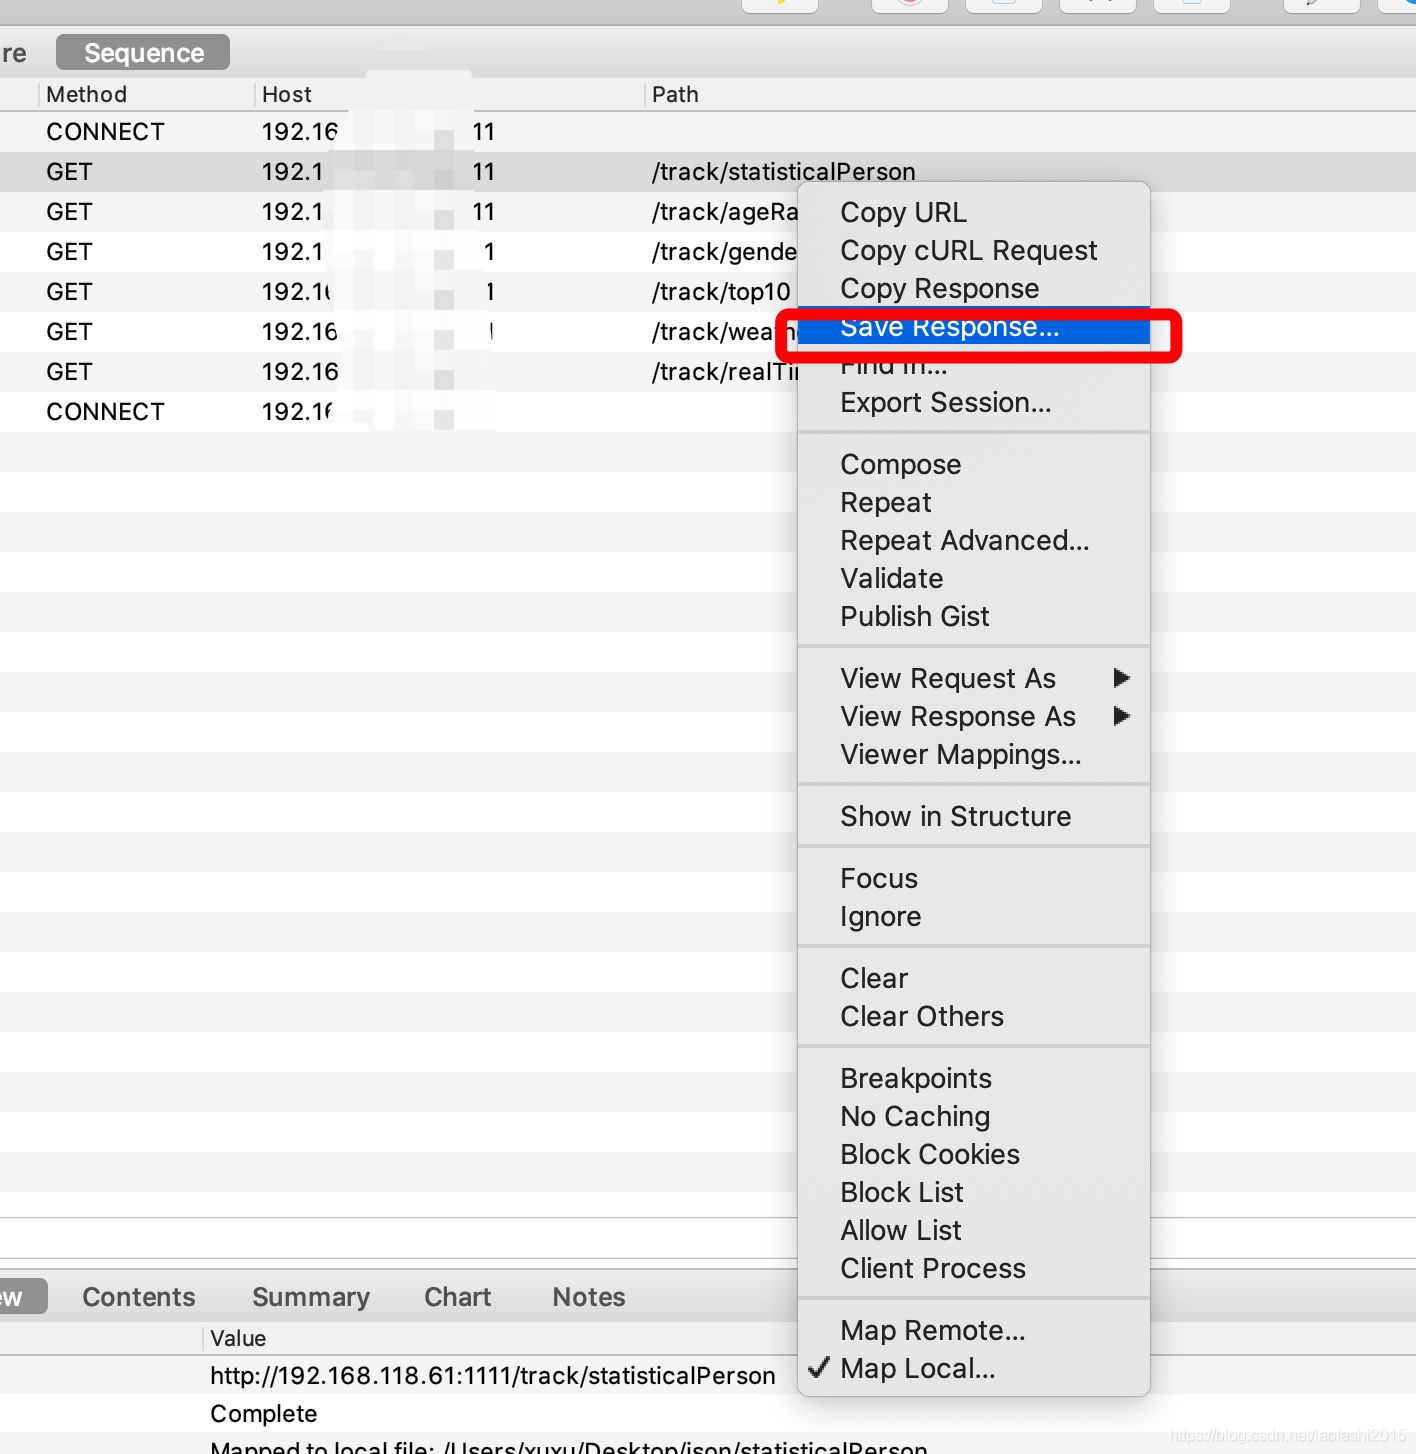Select the last CONNECT request row
This screenshot has height=1454, width=1416.
400,412
